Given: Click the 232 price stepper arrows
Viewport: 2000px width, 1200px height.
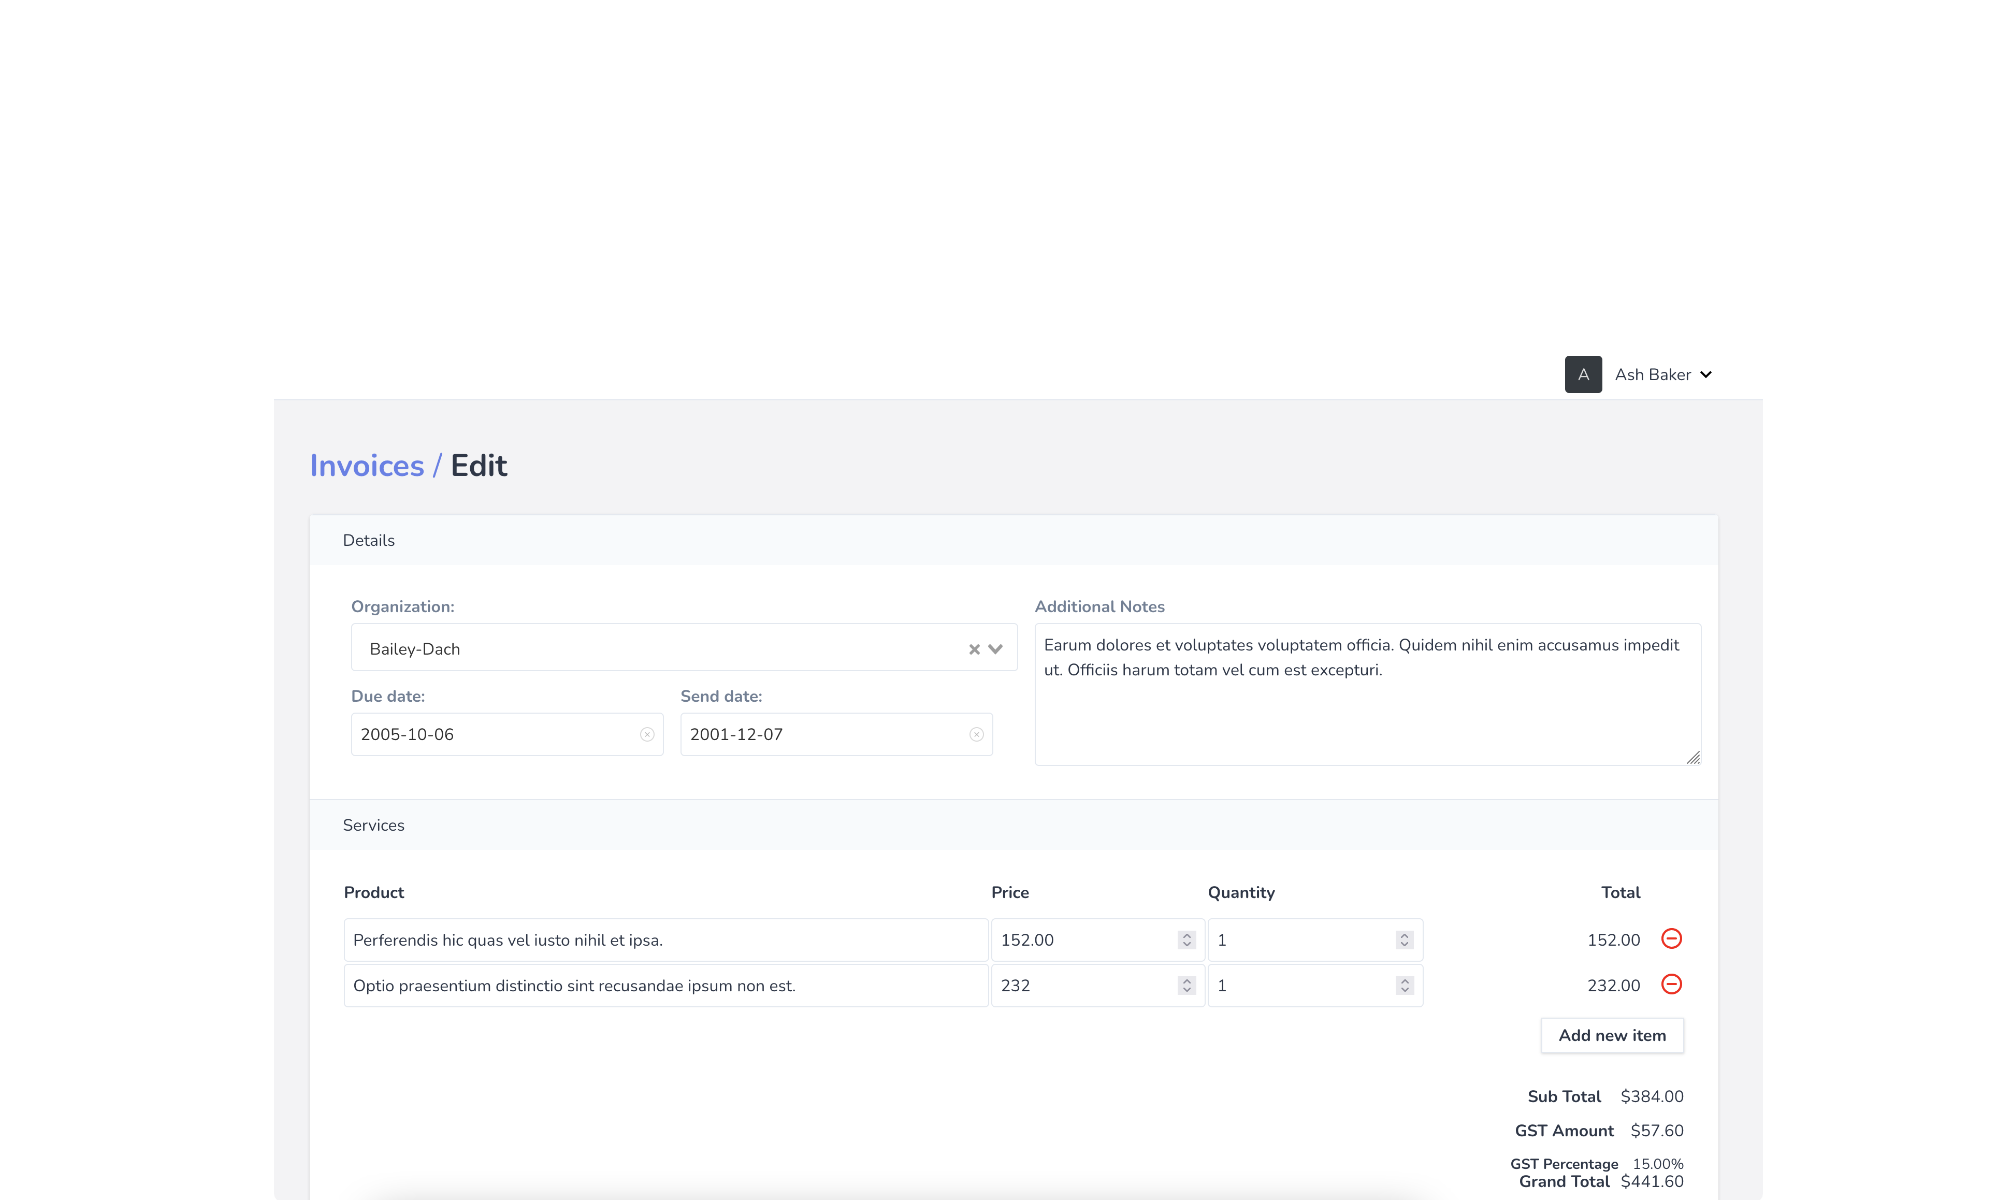Looking at the screenshot, I should [1187, 986].
